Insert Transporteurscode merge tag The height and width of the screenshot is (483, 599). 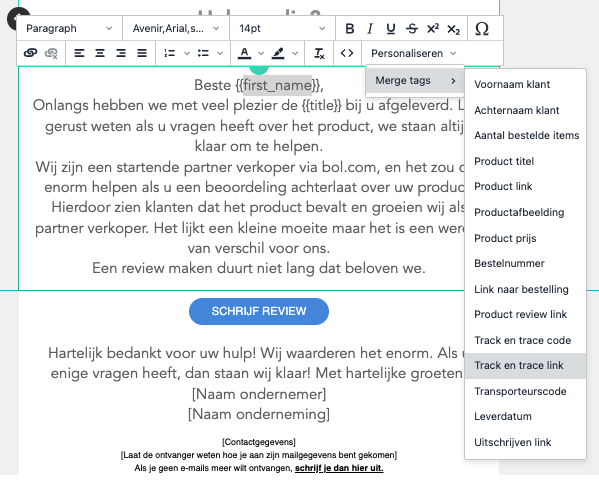(525, 391)
